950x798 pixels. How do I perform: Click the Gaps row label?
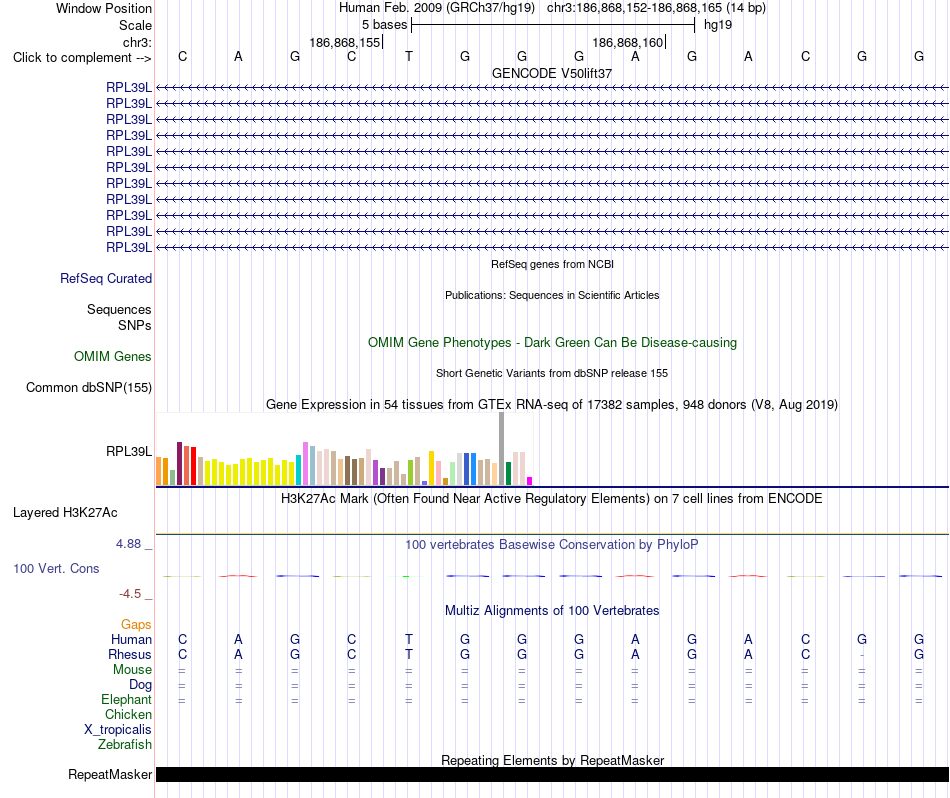pyautogui.click(x=136, y=625)
